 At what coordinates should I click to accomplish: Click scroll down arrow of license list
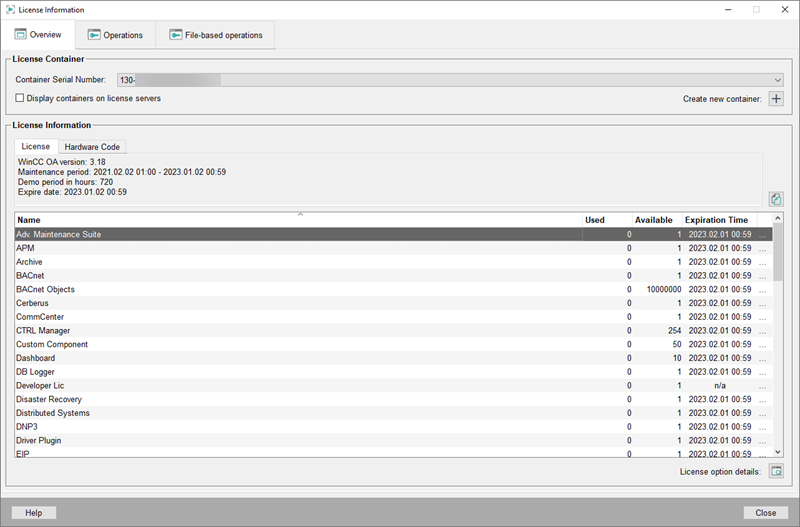click(778, 452)
